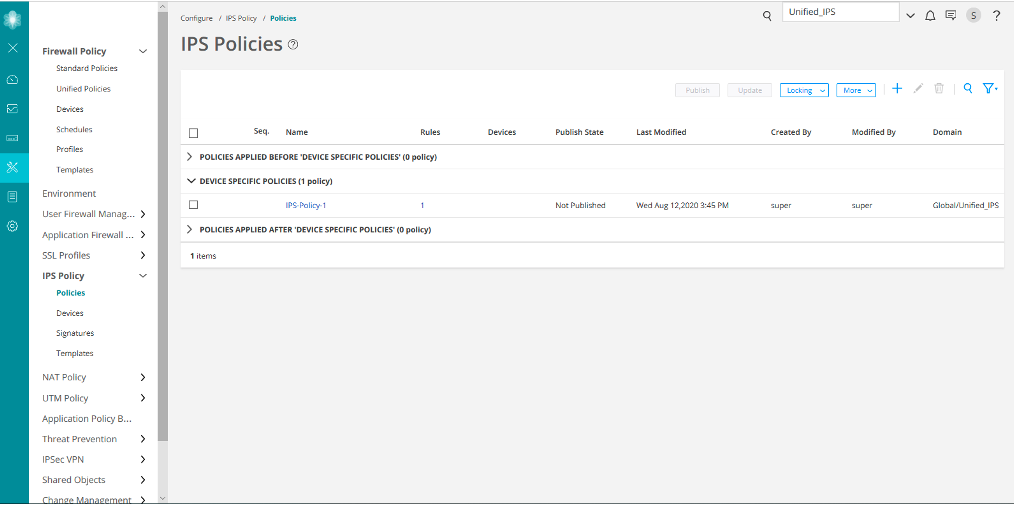Click the filter funnel icon
Viewport: 1014px width, 512px height.
(x=989, y=89)
